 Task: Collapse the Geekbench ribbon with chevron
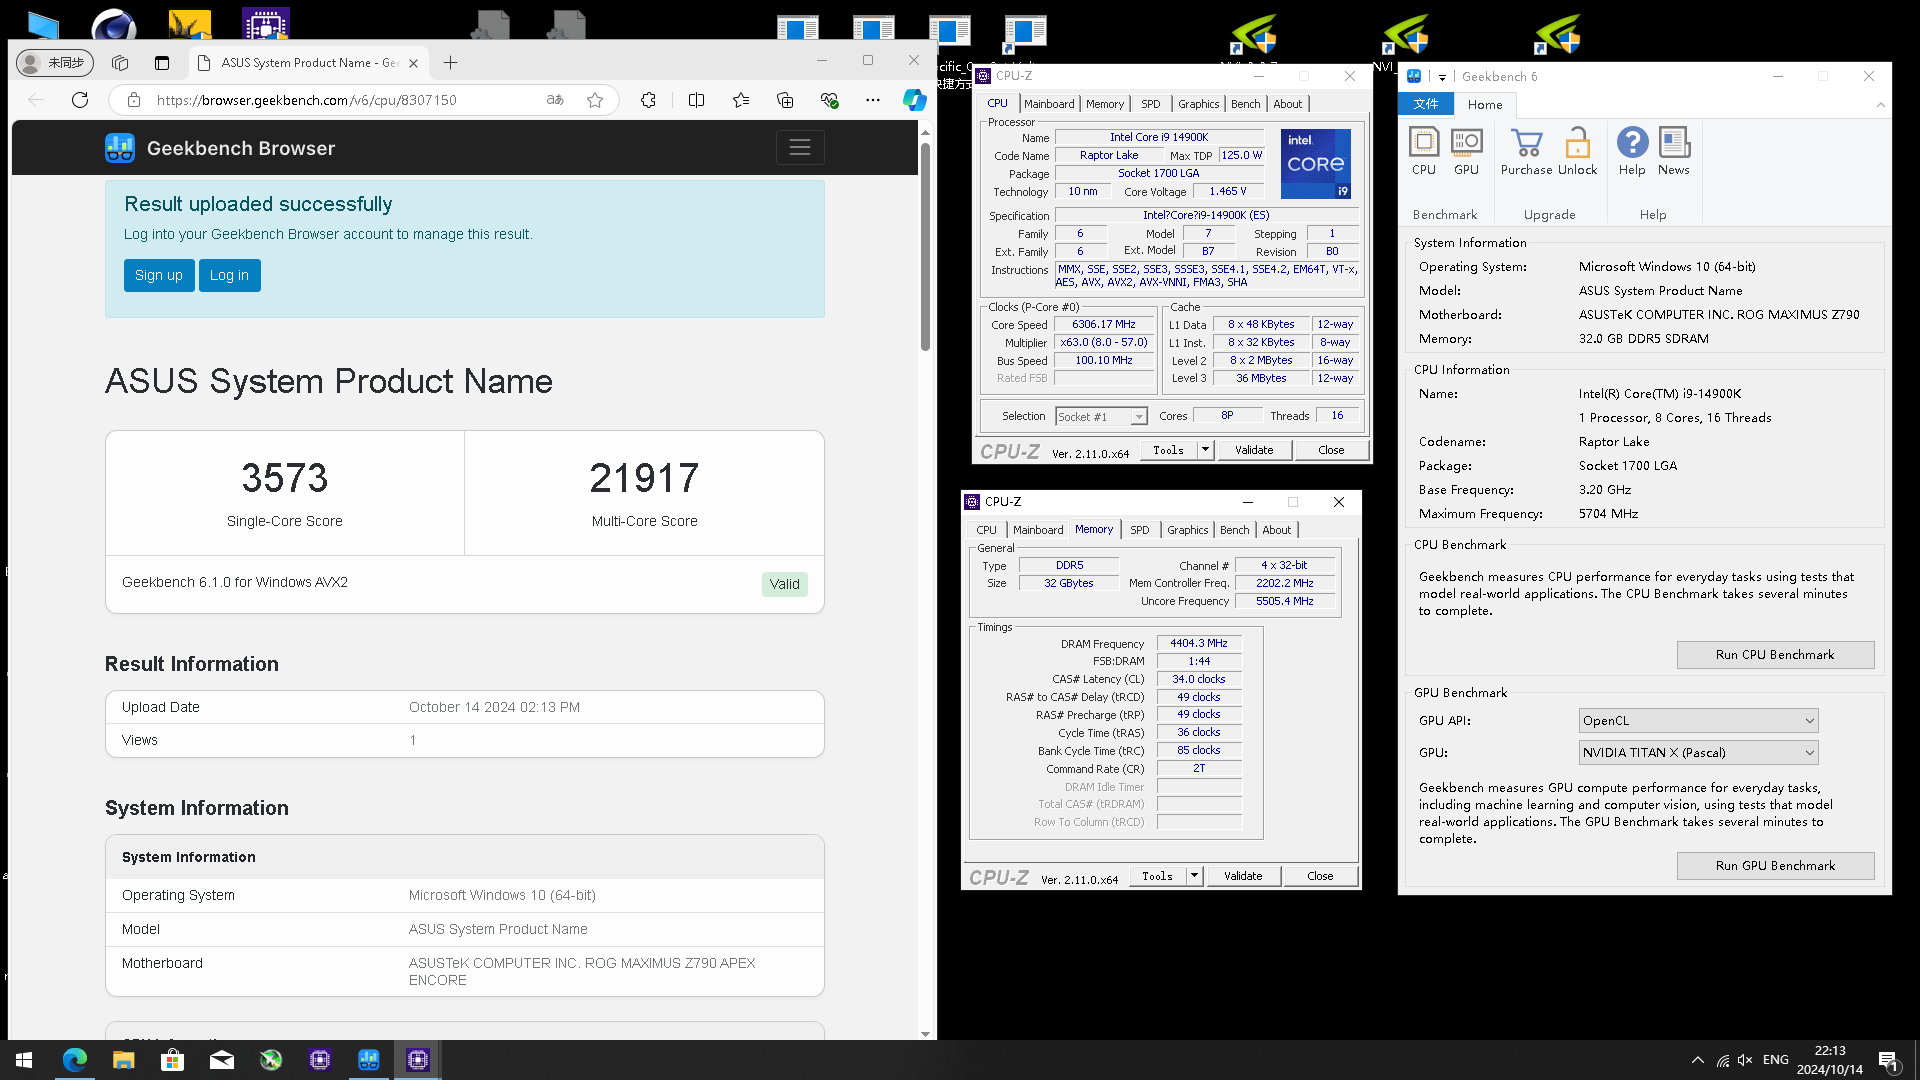coord(1880,105)
